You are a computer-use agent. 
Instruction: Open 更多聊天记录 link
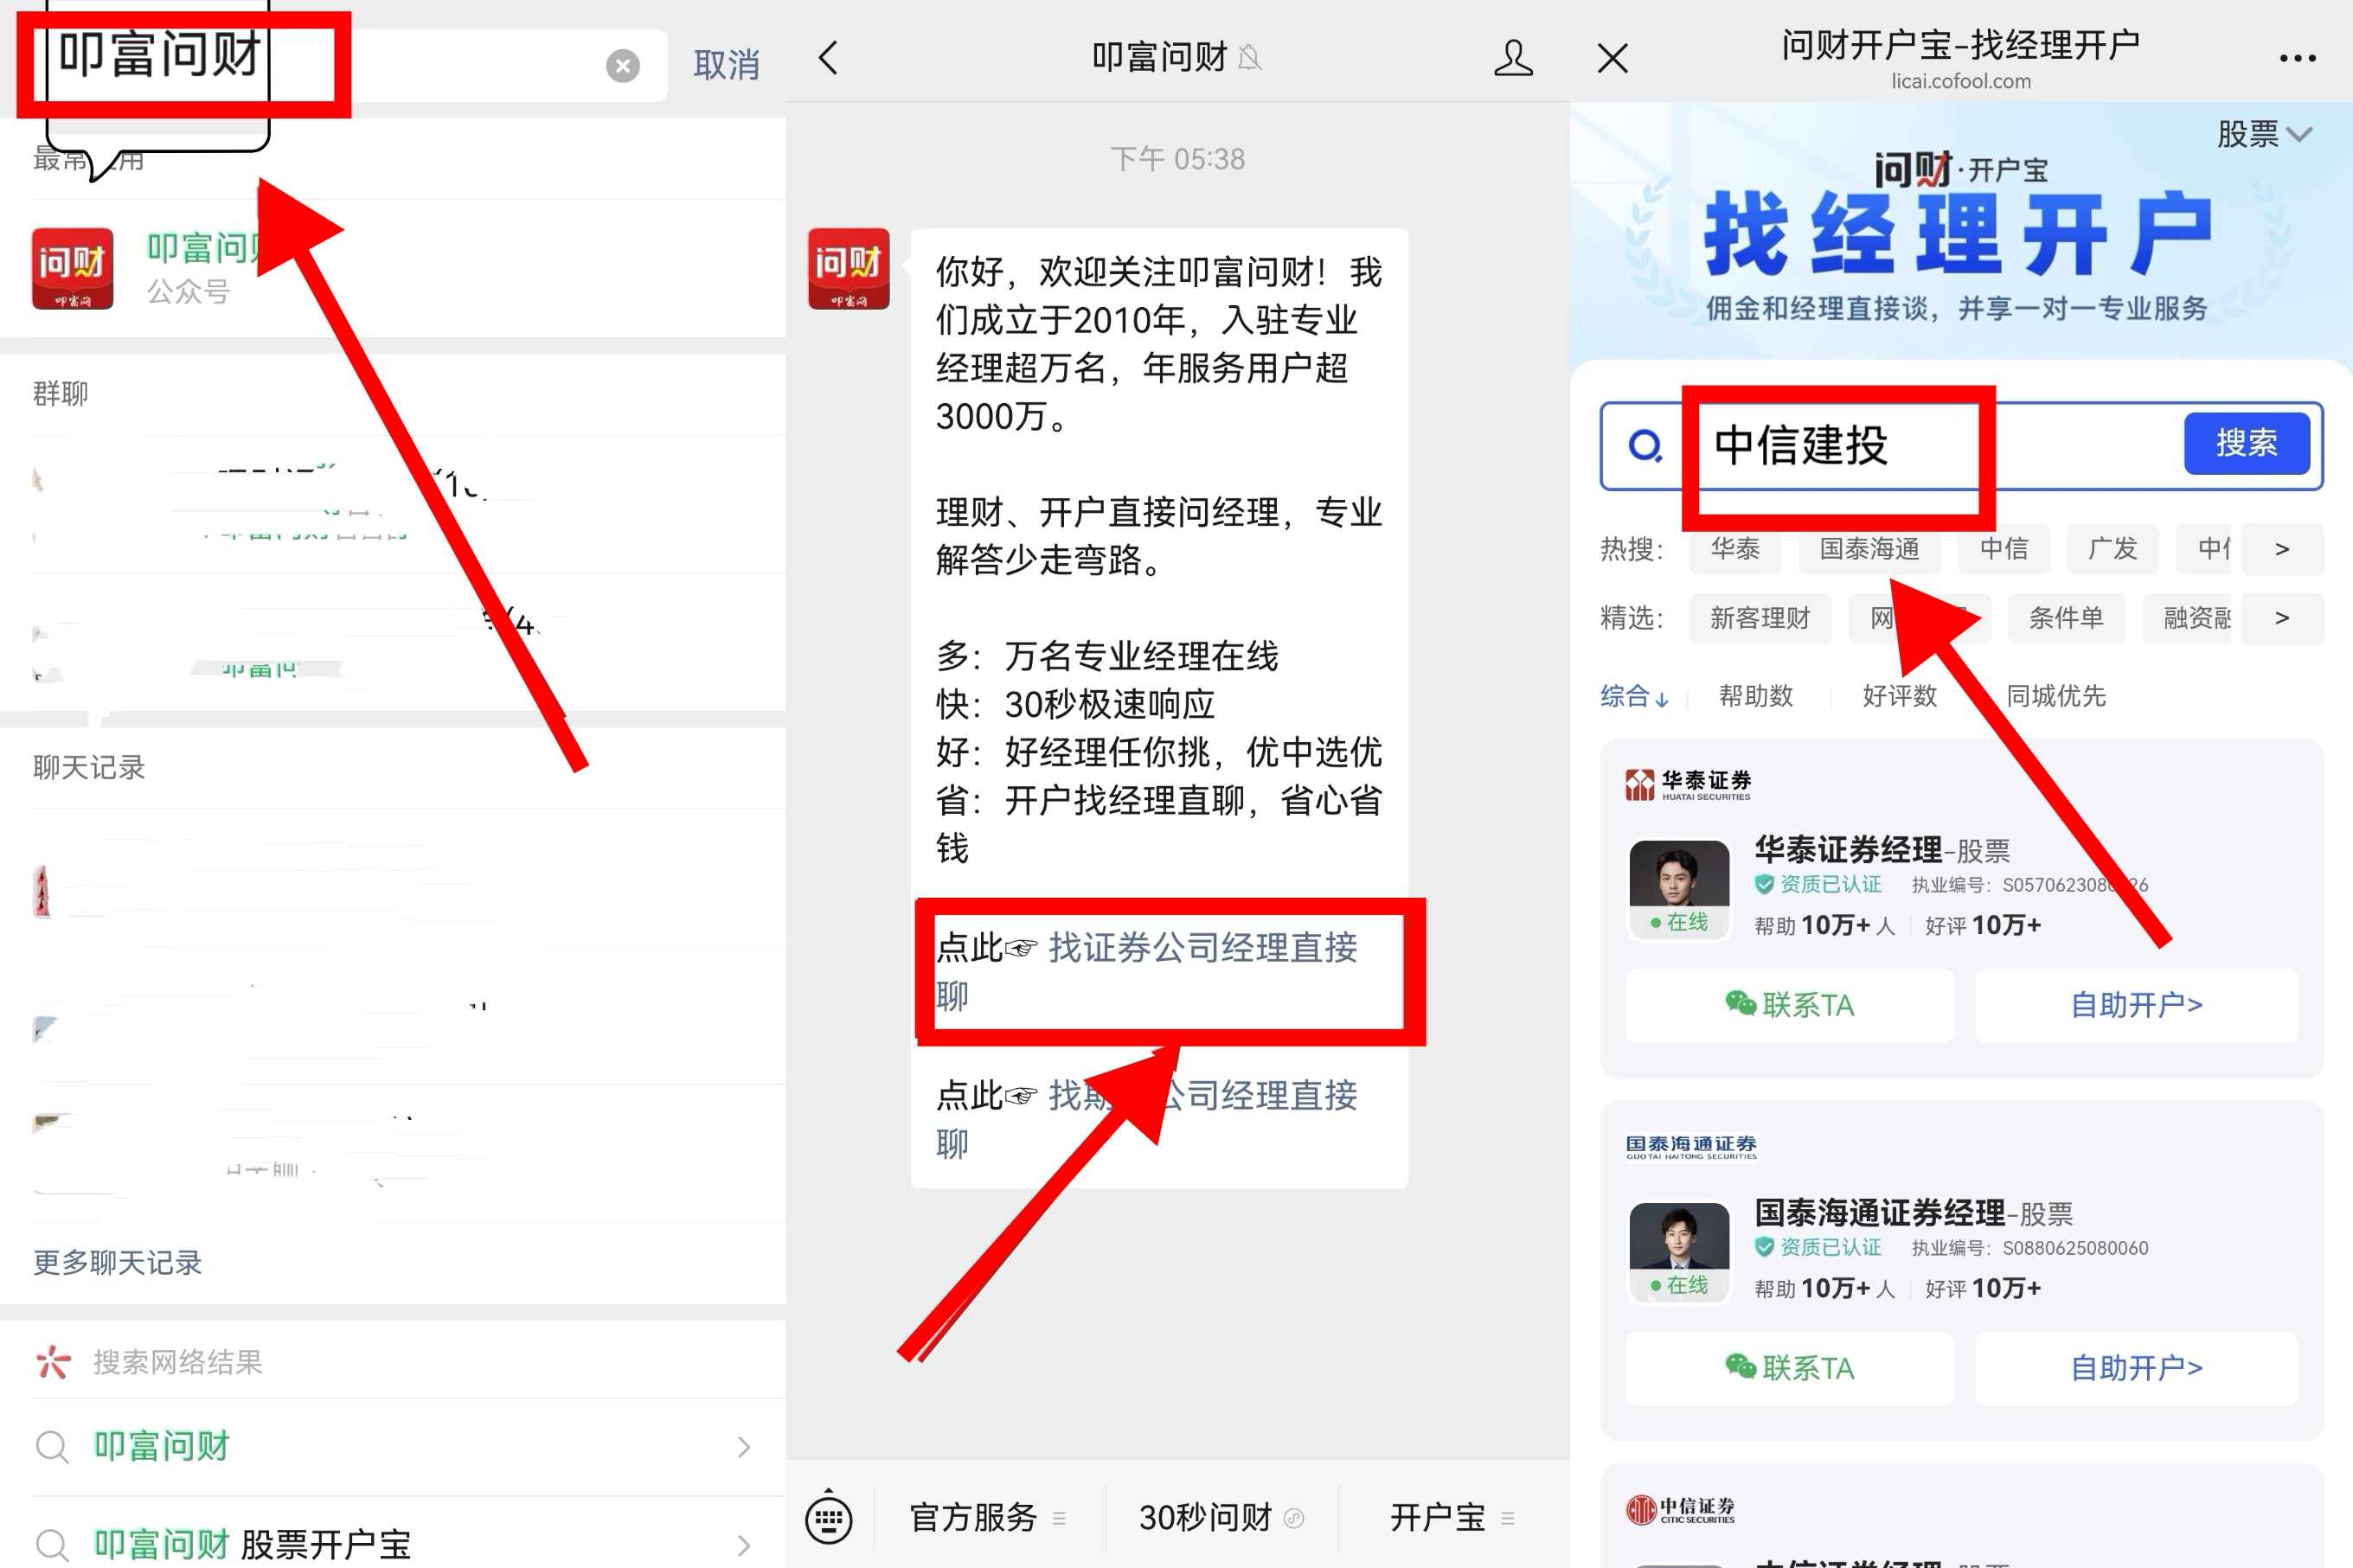[117, 1262]
